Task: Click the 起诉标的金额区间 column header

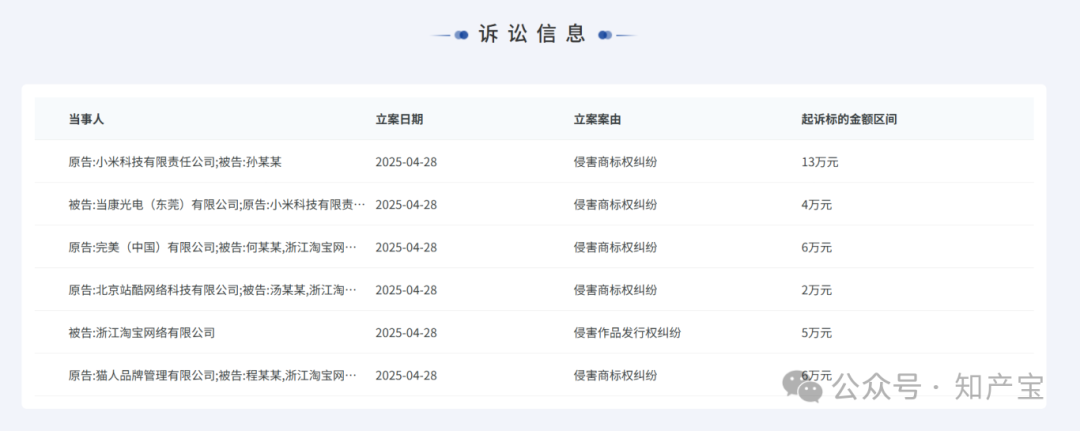Action: 849,119
